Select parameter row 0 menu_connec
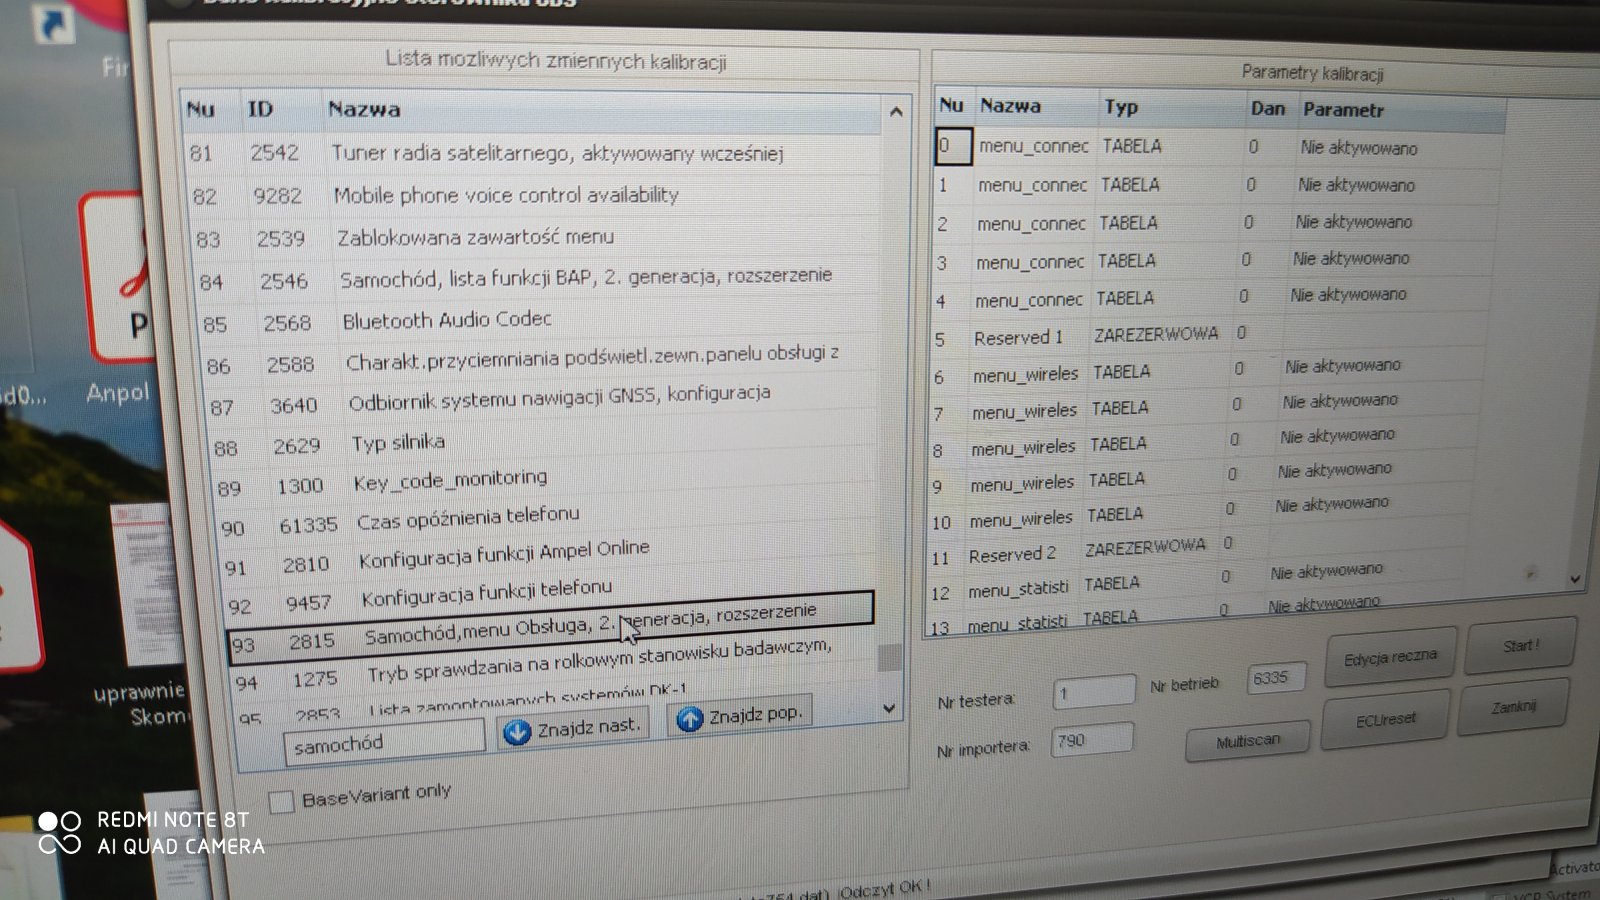The width and height of the screenshot is (1600, 900). (x=1220, y=147)
